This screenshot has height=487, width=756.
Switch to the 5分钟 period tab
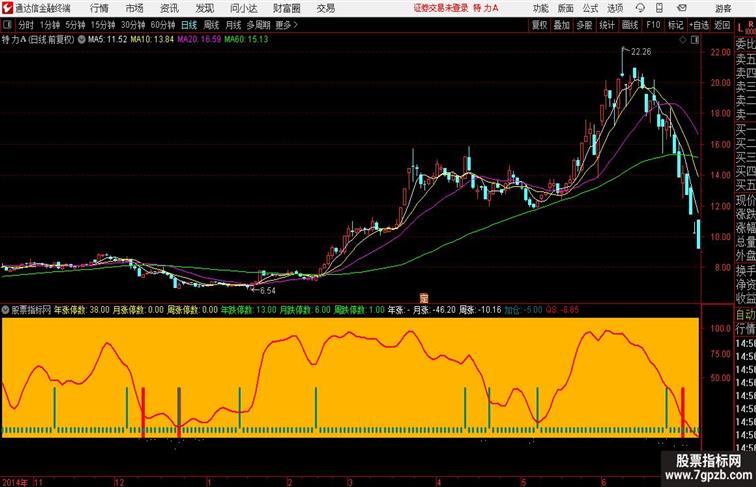pyautogui.click(x=75, y=25)
